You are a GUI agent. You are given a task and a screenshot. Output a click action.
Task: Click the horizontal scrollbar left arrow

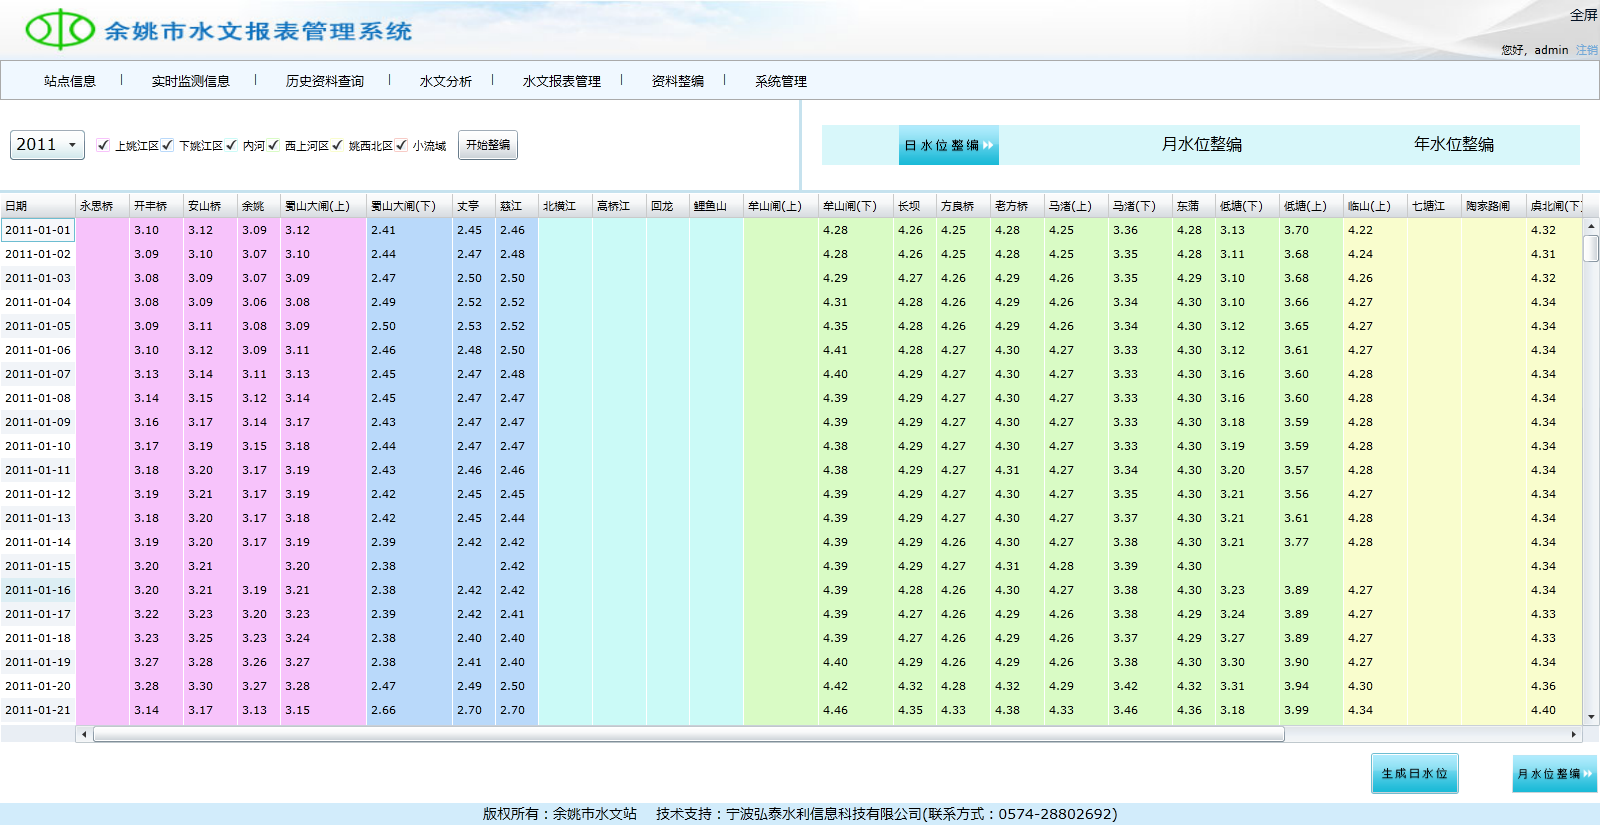84,734
